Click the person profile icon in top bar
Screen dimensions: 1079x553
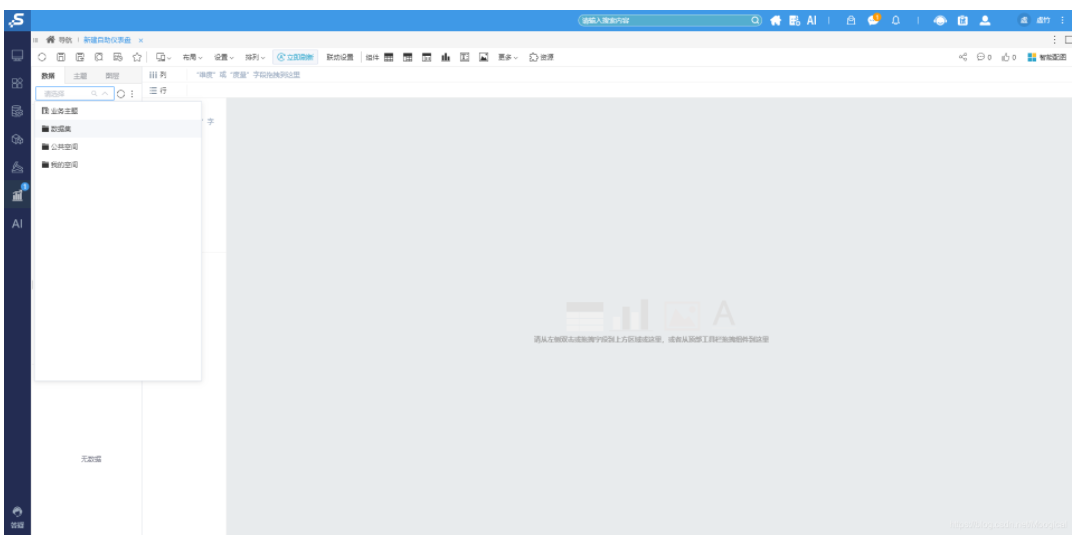[985, 21]
